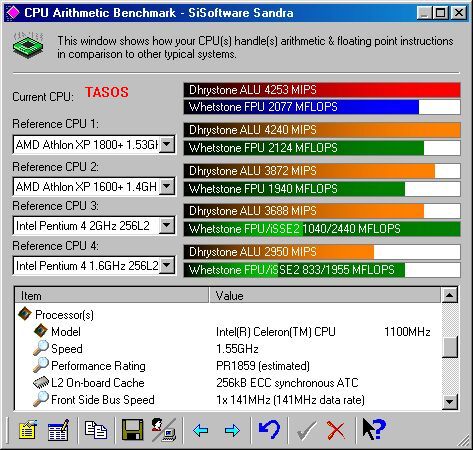Click the Whetstone FPU 2124 MFLOPS bar
The width and height of the screenshot is (473, 450).
[322, 148]
